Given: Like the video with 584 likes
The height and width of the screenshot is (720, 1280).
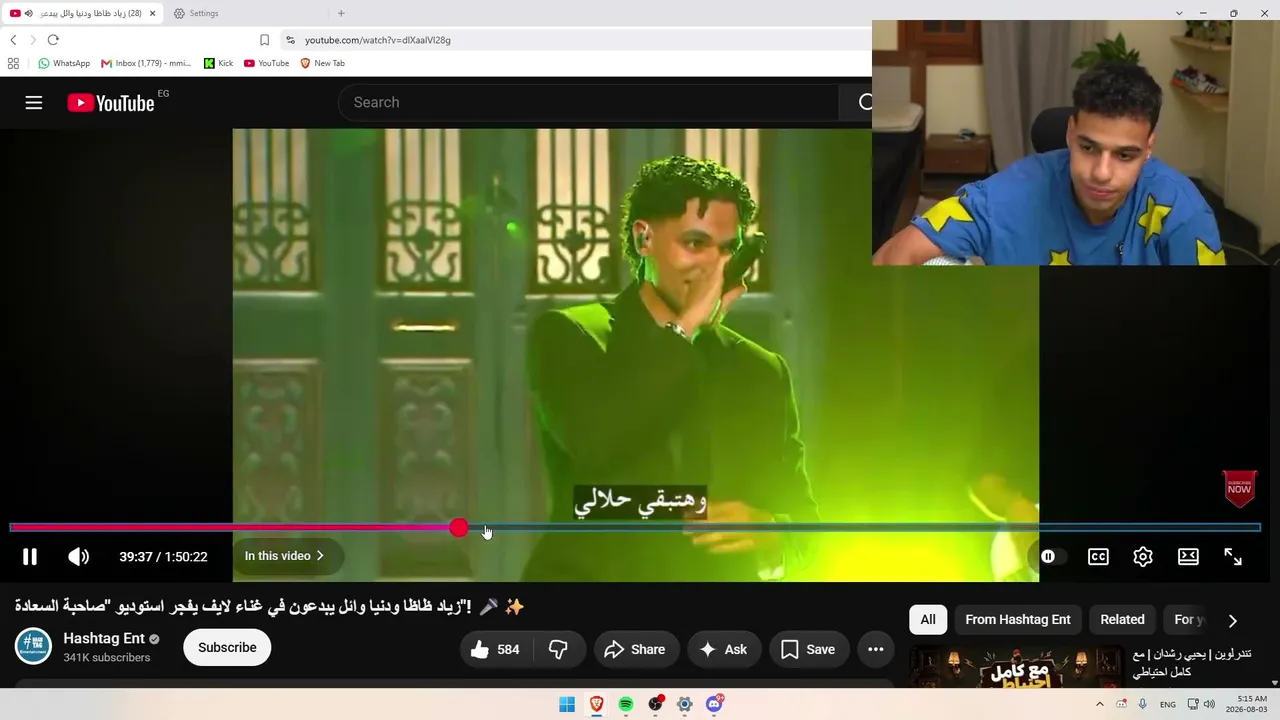Looking at the screenshot, I should click(x=496, y=649).
